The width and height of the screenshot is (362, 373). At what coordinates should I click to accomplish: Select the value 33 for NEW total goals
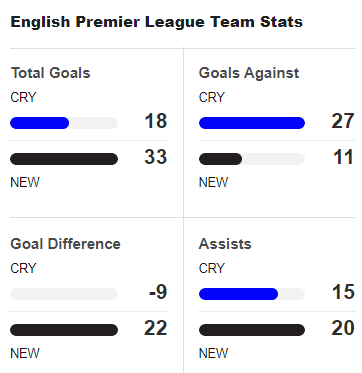click(x=156, y=157)
